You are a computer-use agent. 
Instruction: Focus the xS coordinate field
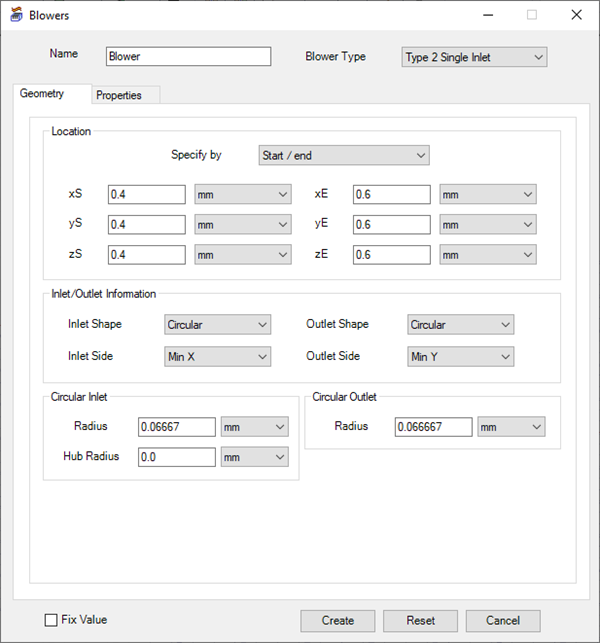pos(146,195)
